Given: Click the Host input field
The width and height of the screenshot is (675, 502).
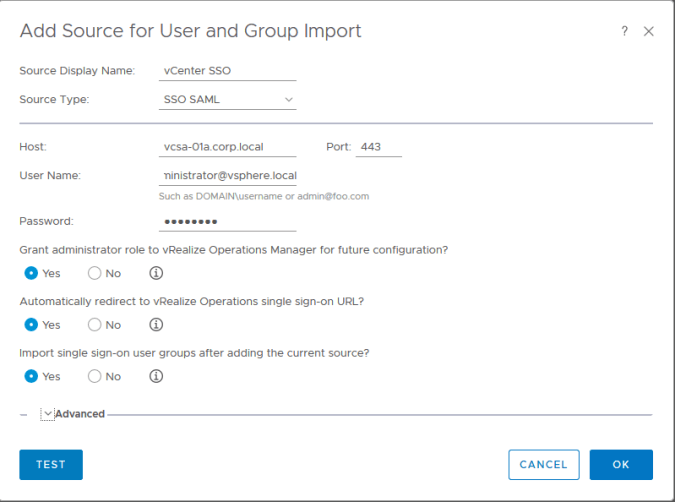Looking at the screenshot, I should coord(228,147).
